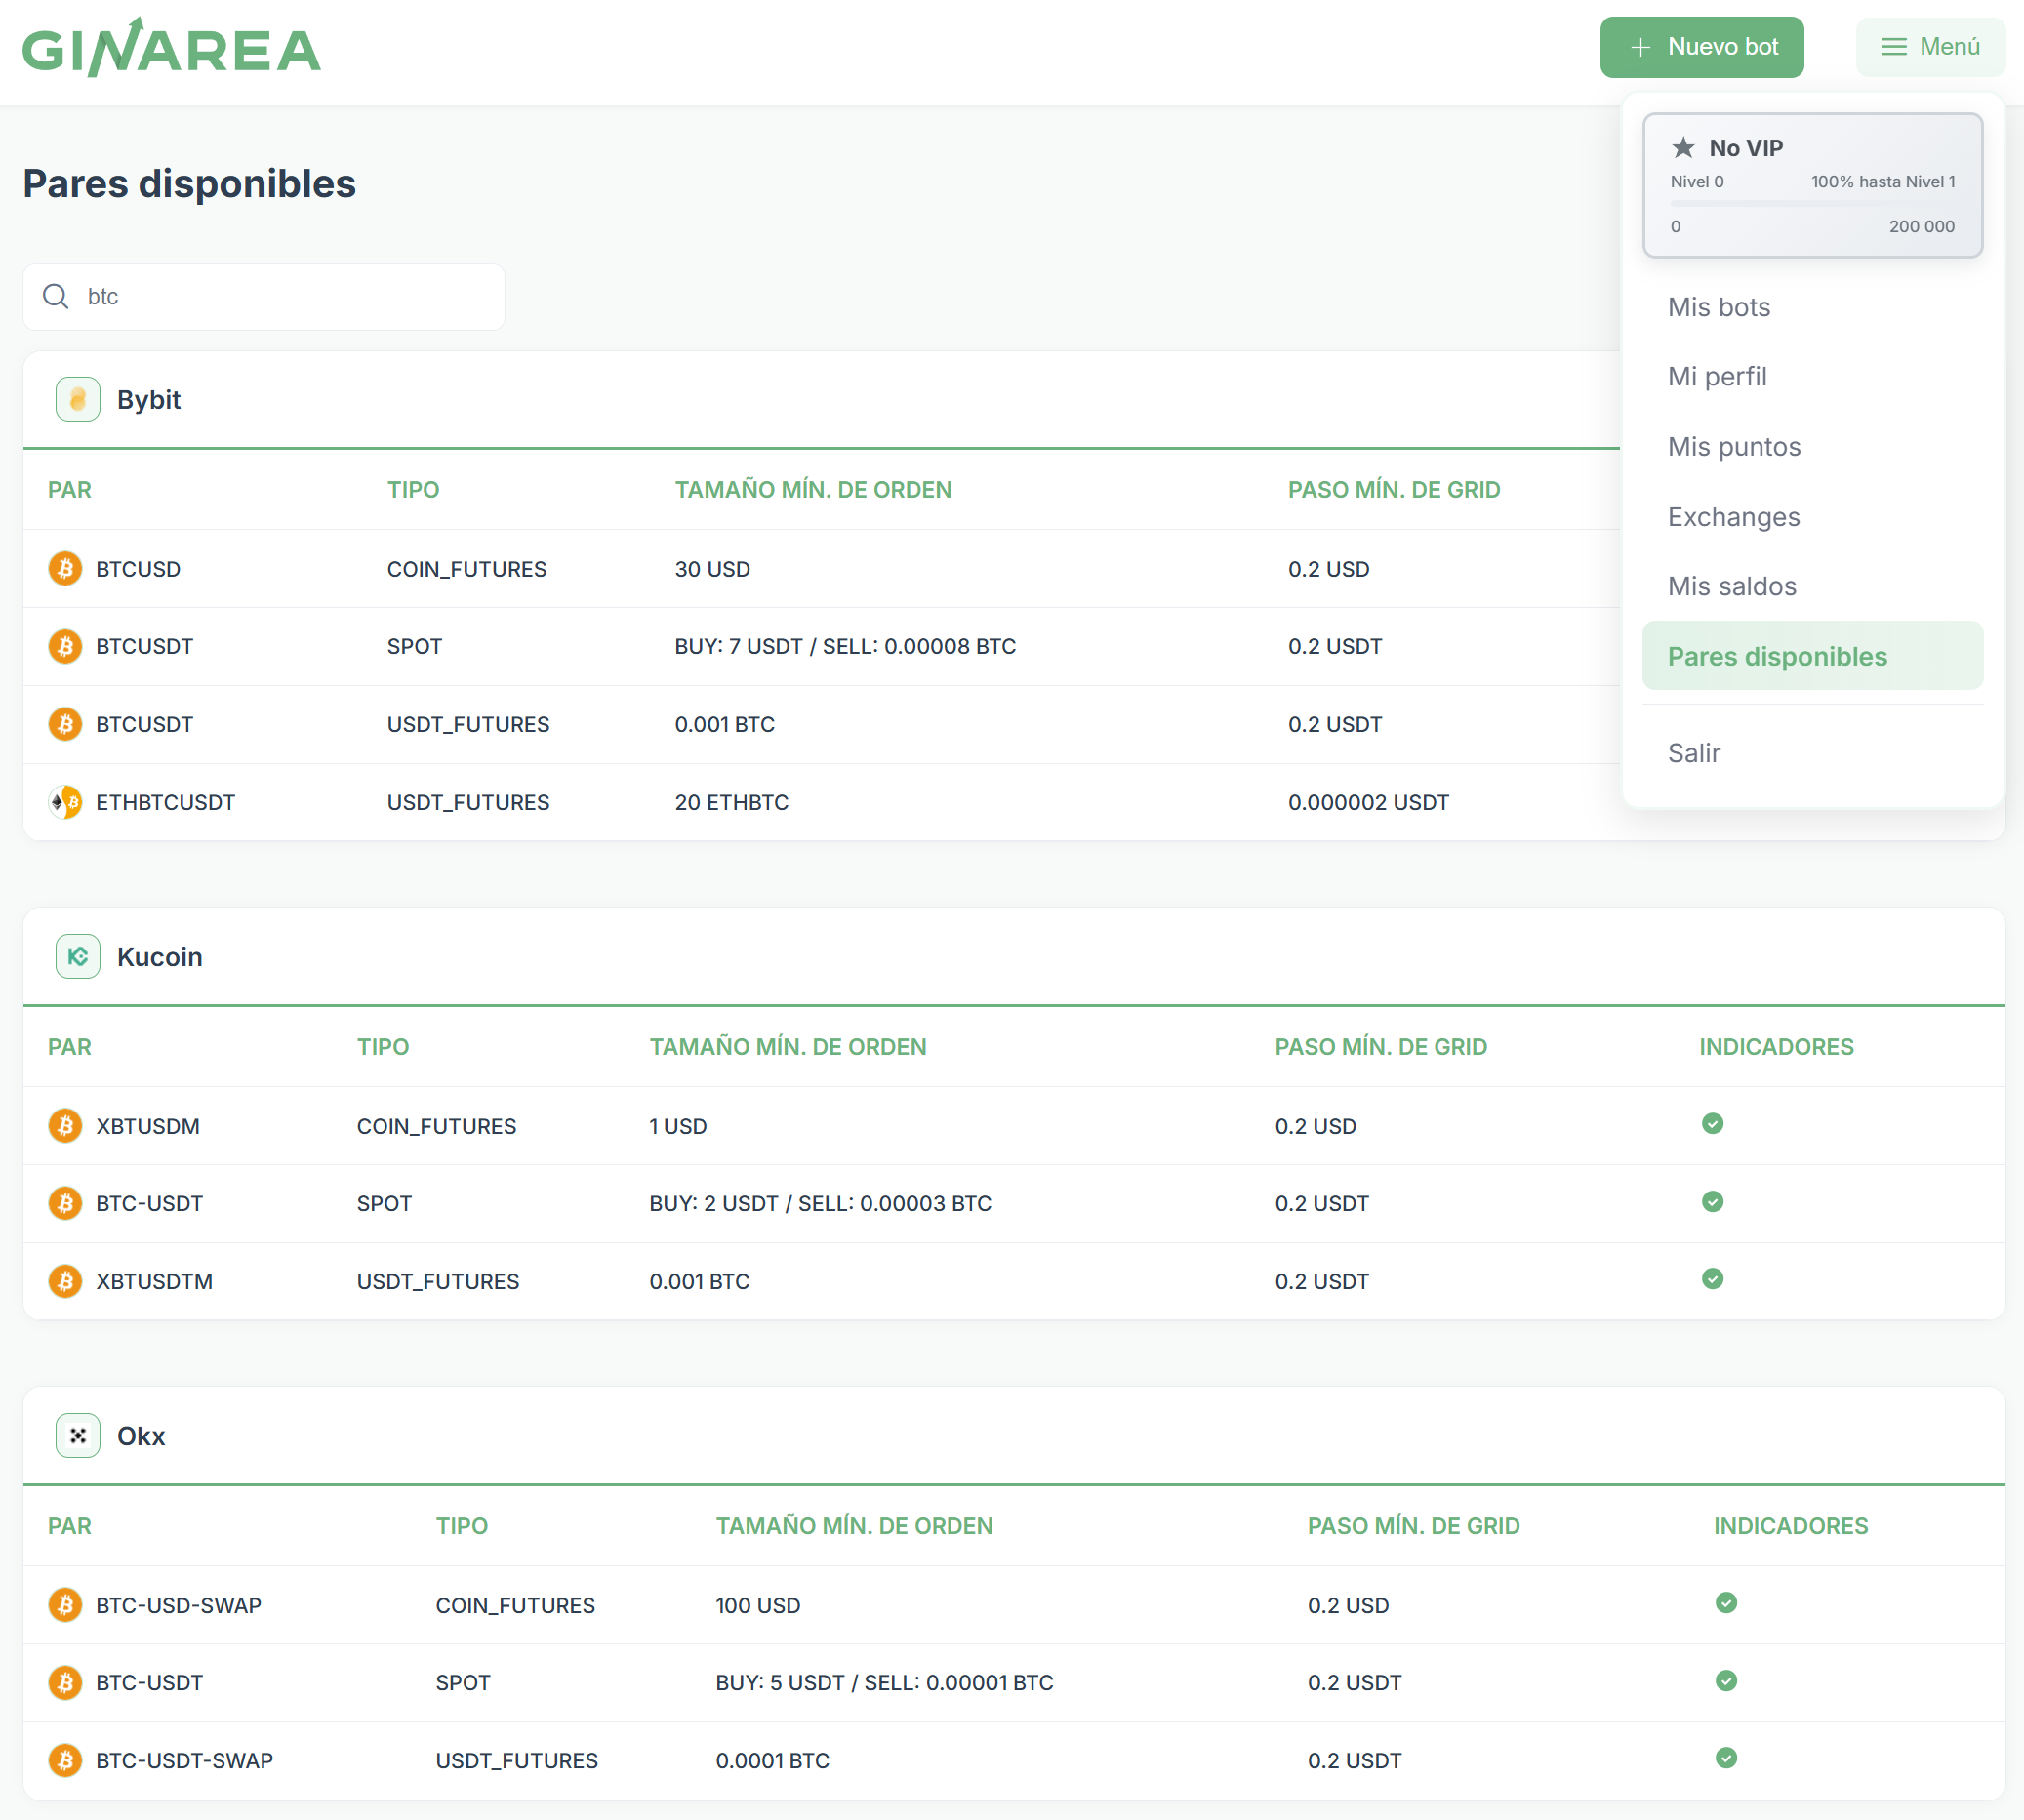
Task: Click the indicator checkmark for XBTUSDM
Action: (1713, 1124)
